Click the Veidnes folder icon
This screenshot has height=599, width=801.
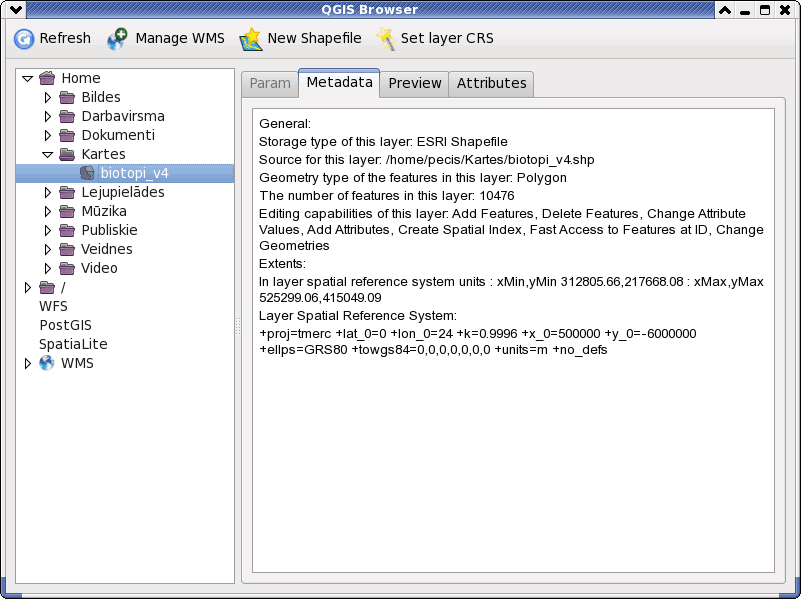coord(67,249)
